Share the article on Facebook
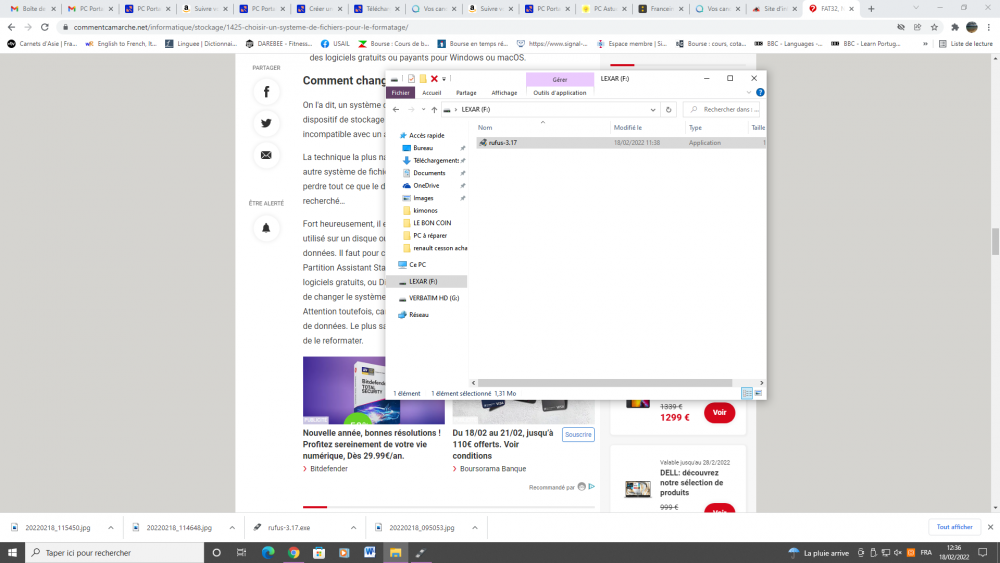The height and width of the screenshot is (563, 1000). pyautogui.click(x=267, y=92)
